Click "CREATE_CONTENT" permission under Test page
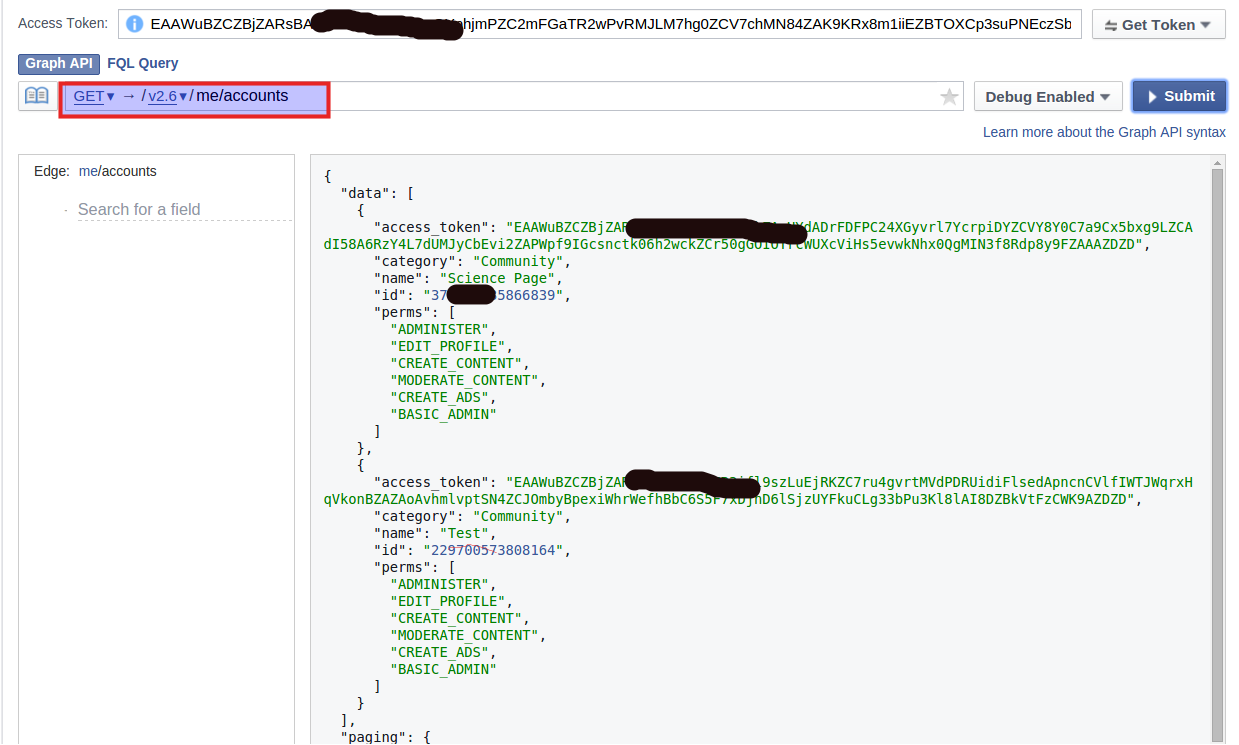1239x745 pixels. (457, 618)
